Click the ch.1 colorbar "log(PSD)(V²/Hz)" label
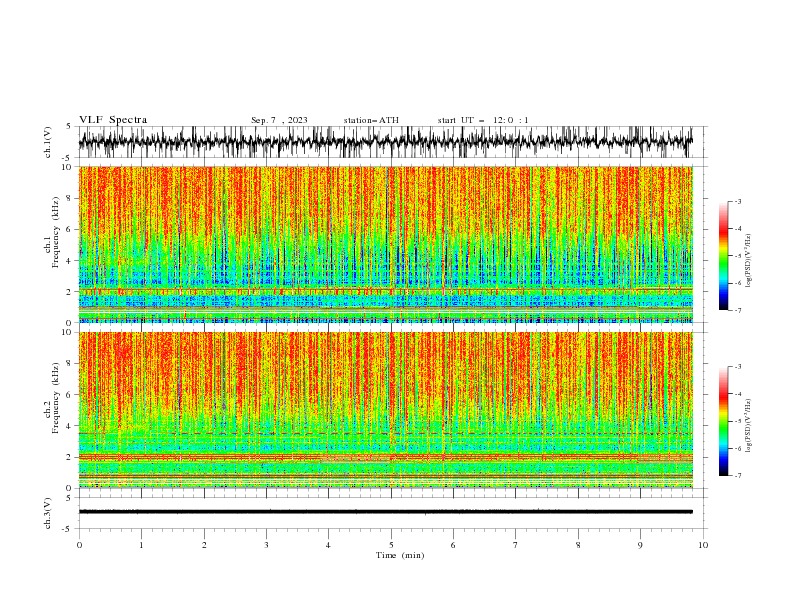This screenshot has height=612, width=792. (x=749, y=261)
